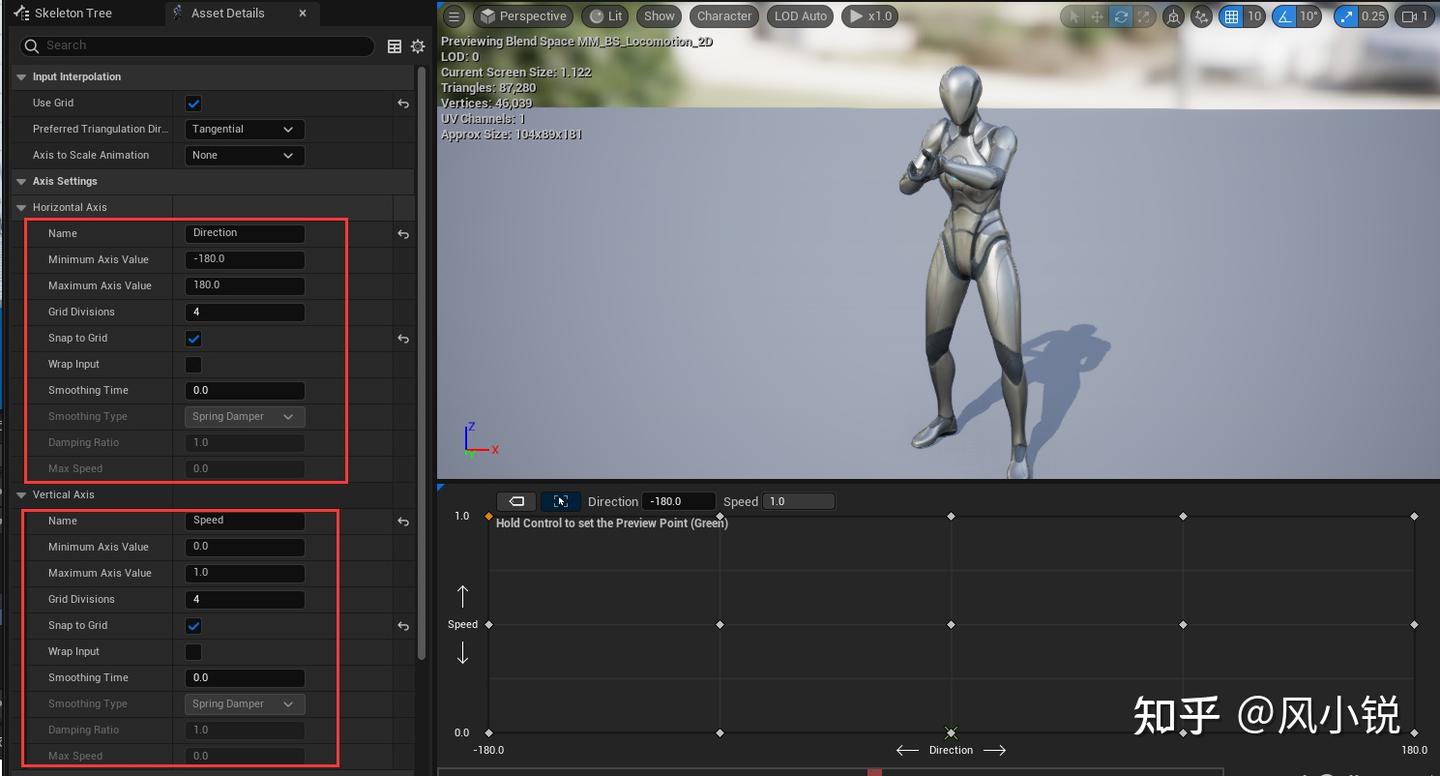Enable Wrap Input for the Horizontal Axis
Viewport: 1440px width, 776px height.
[x=192, y=364]
